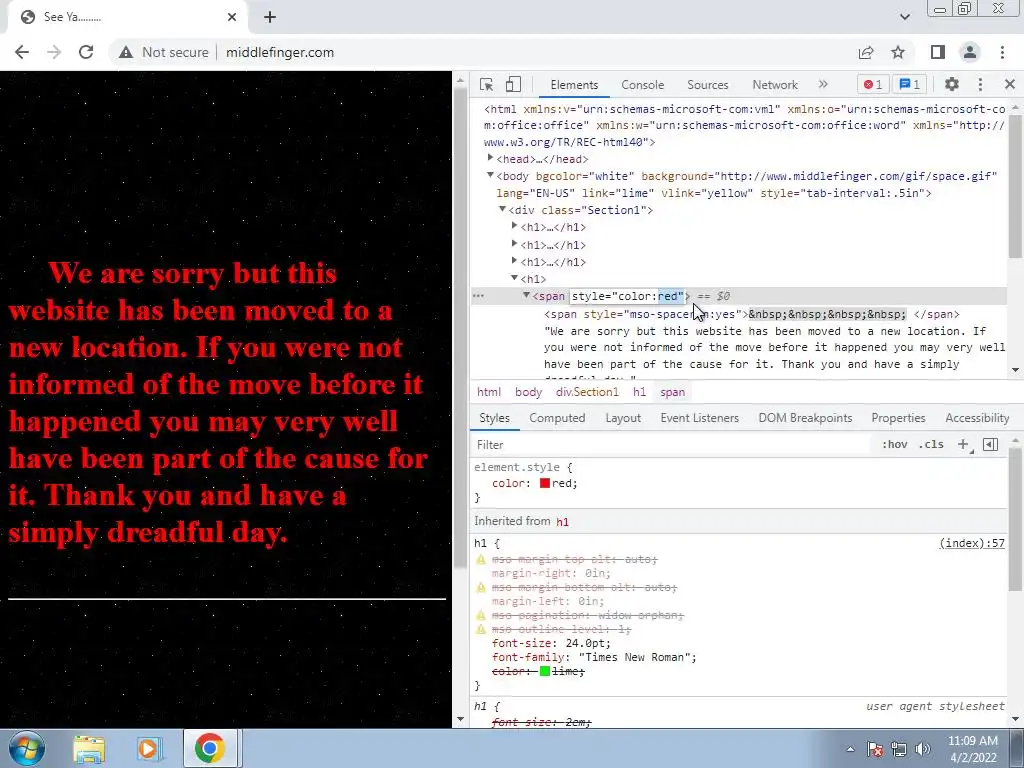Collapse the selected span node

pos(526,295)
